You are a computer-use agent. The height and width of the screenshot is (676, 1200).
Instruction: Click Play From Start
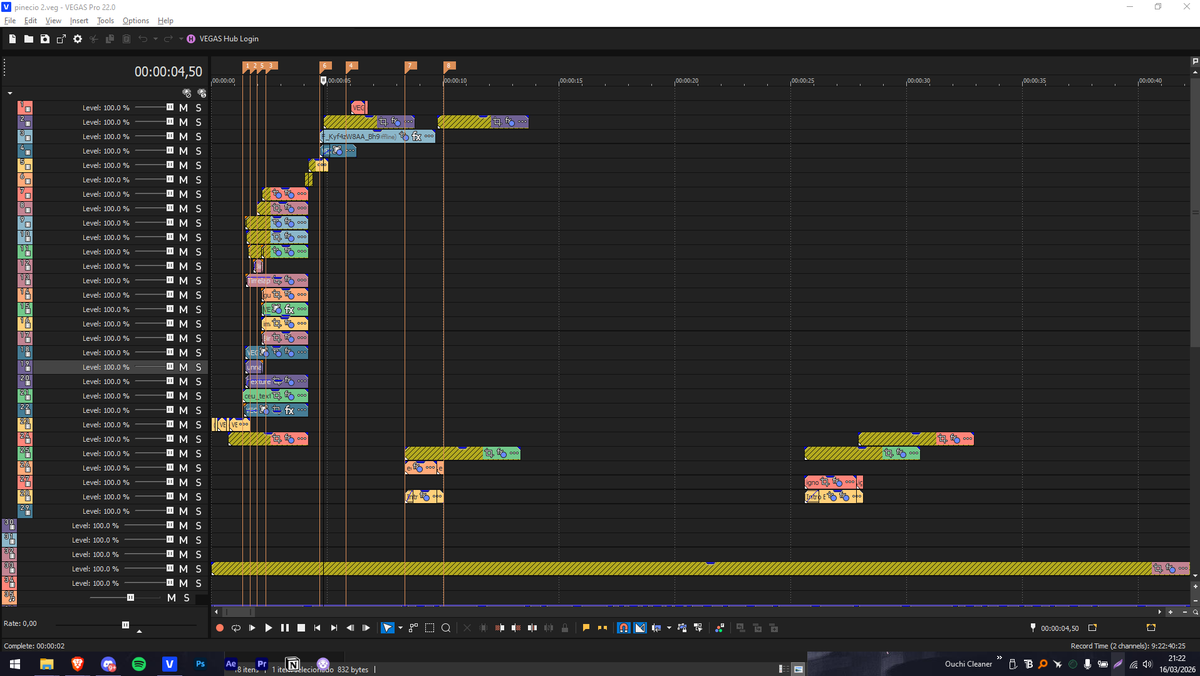point(252,628)
